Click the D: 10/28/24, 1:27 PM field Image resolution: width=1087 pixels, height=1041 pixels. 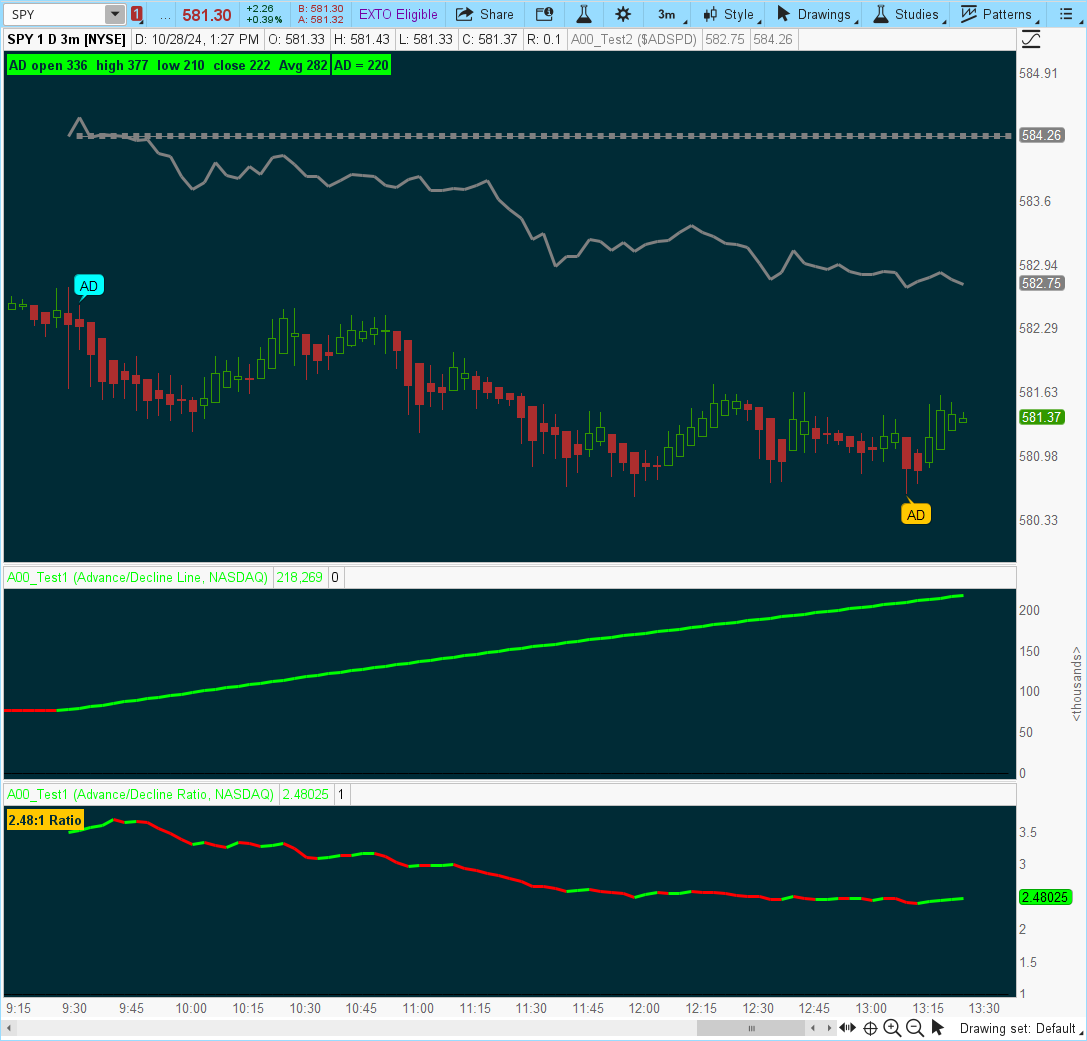[x=197, y=40]
